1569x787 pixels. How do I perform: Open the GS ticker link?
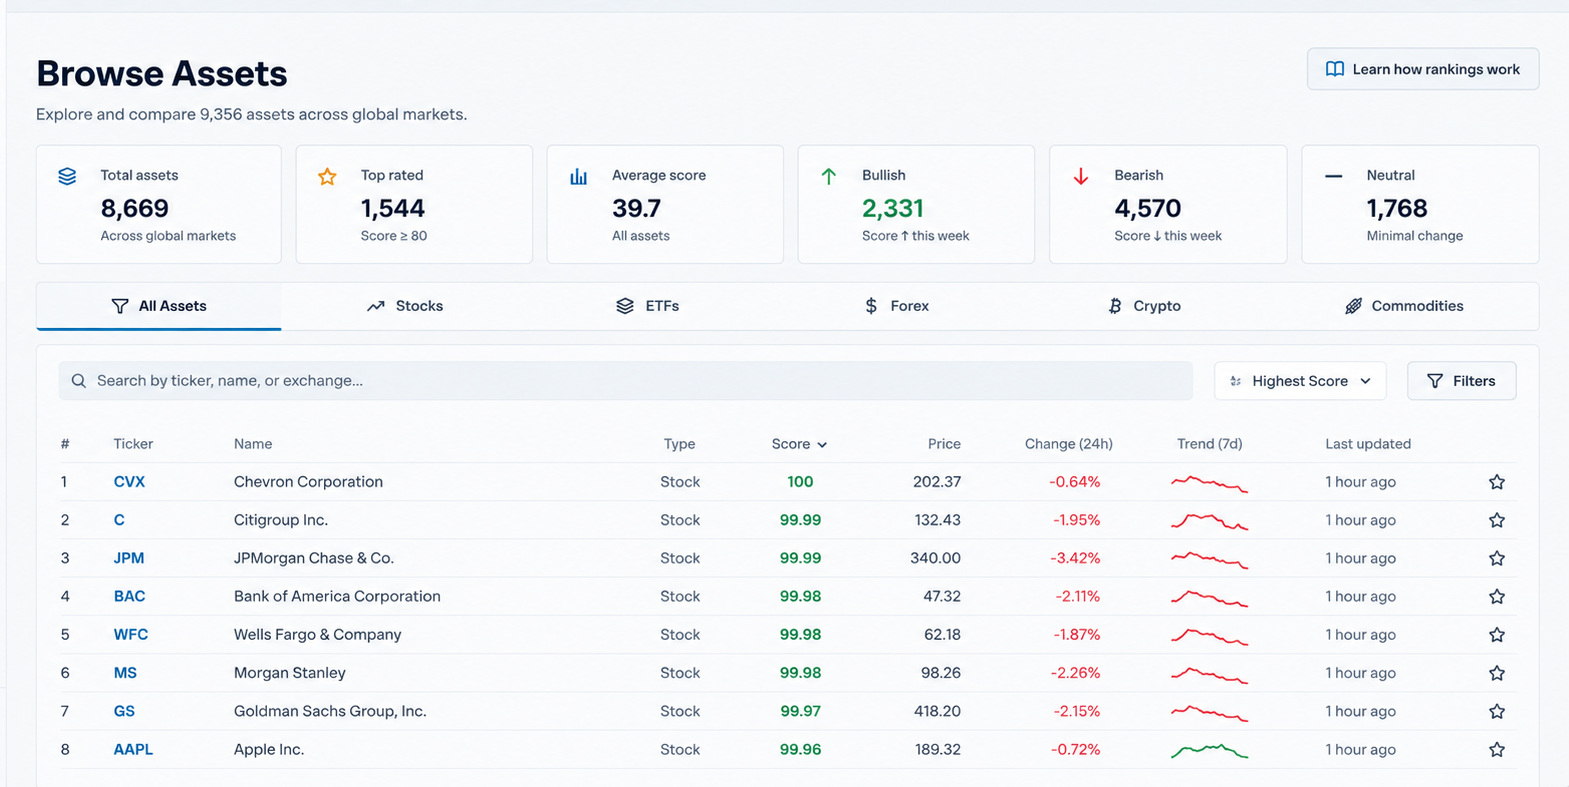pyautogui.click(x=124, y=711)
